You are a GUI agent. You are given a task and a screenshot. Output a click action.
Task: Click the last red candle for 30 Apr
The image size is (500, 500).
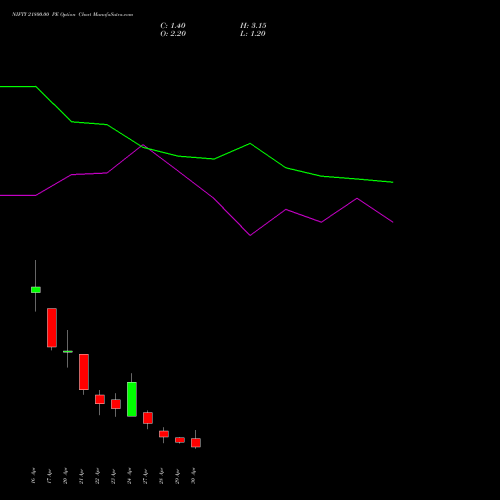[x=196, y=443]
